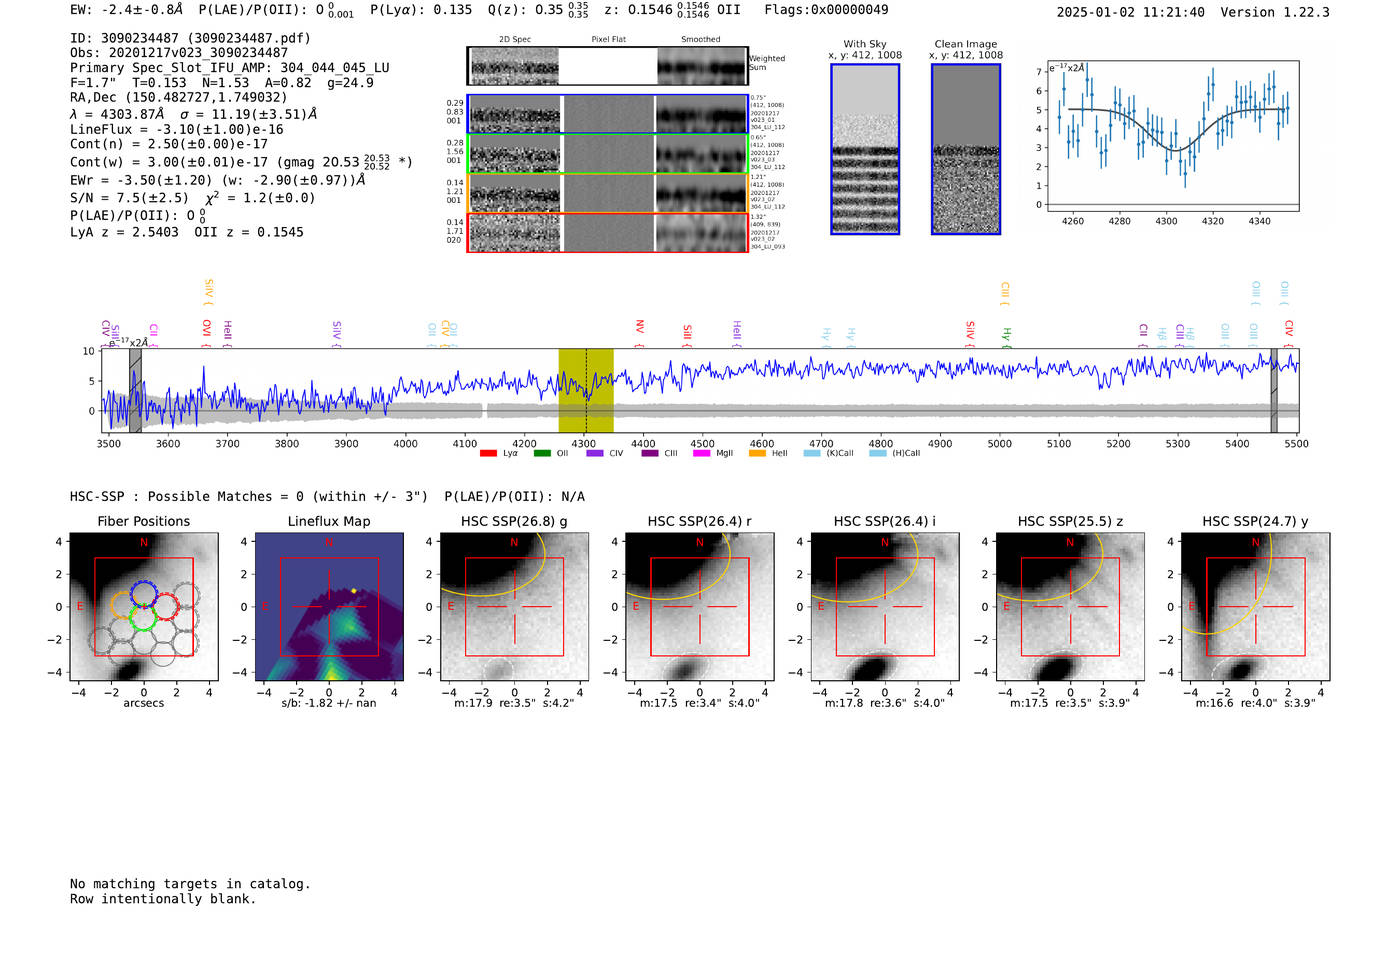Click the Pixel Flat column header
The image size is (1400, 953).
click(608, 39)
